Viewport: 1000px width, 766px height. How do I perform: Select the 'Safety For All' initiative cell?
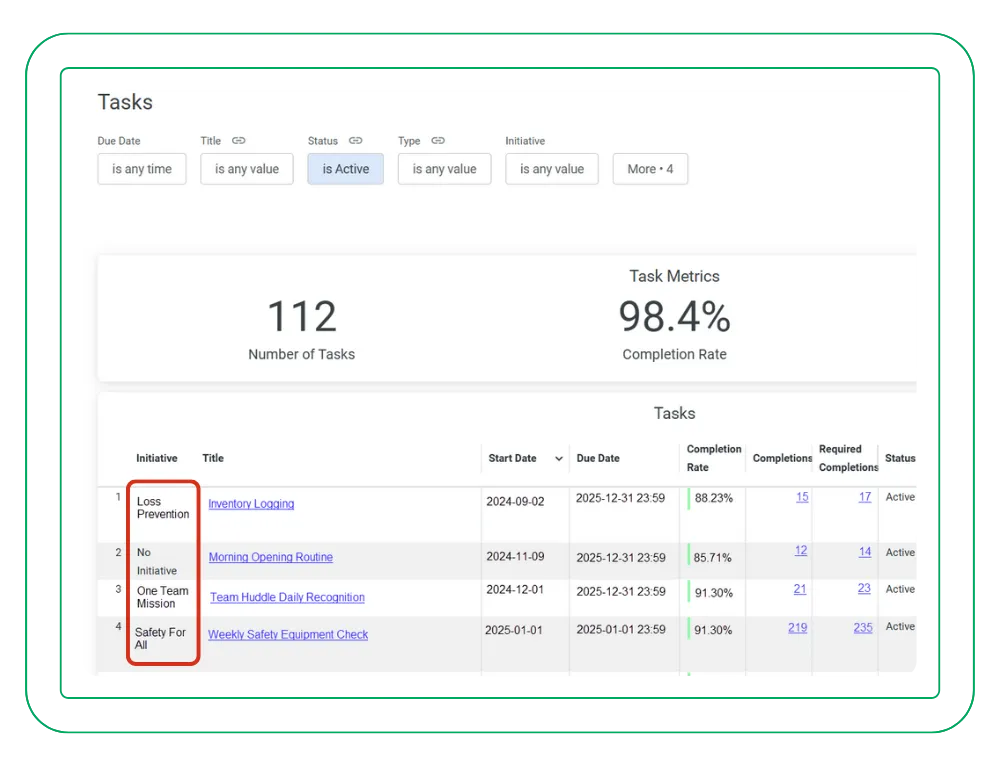[x=160, y=638]
